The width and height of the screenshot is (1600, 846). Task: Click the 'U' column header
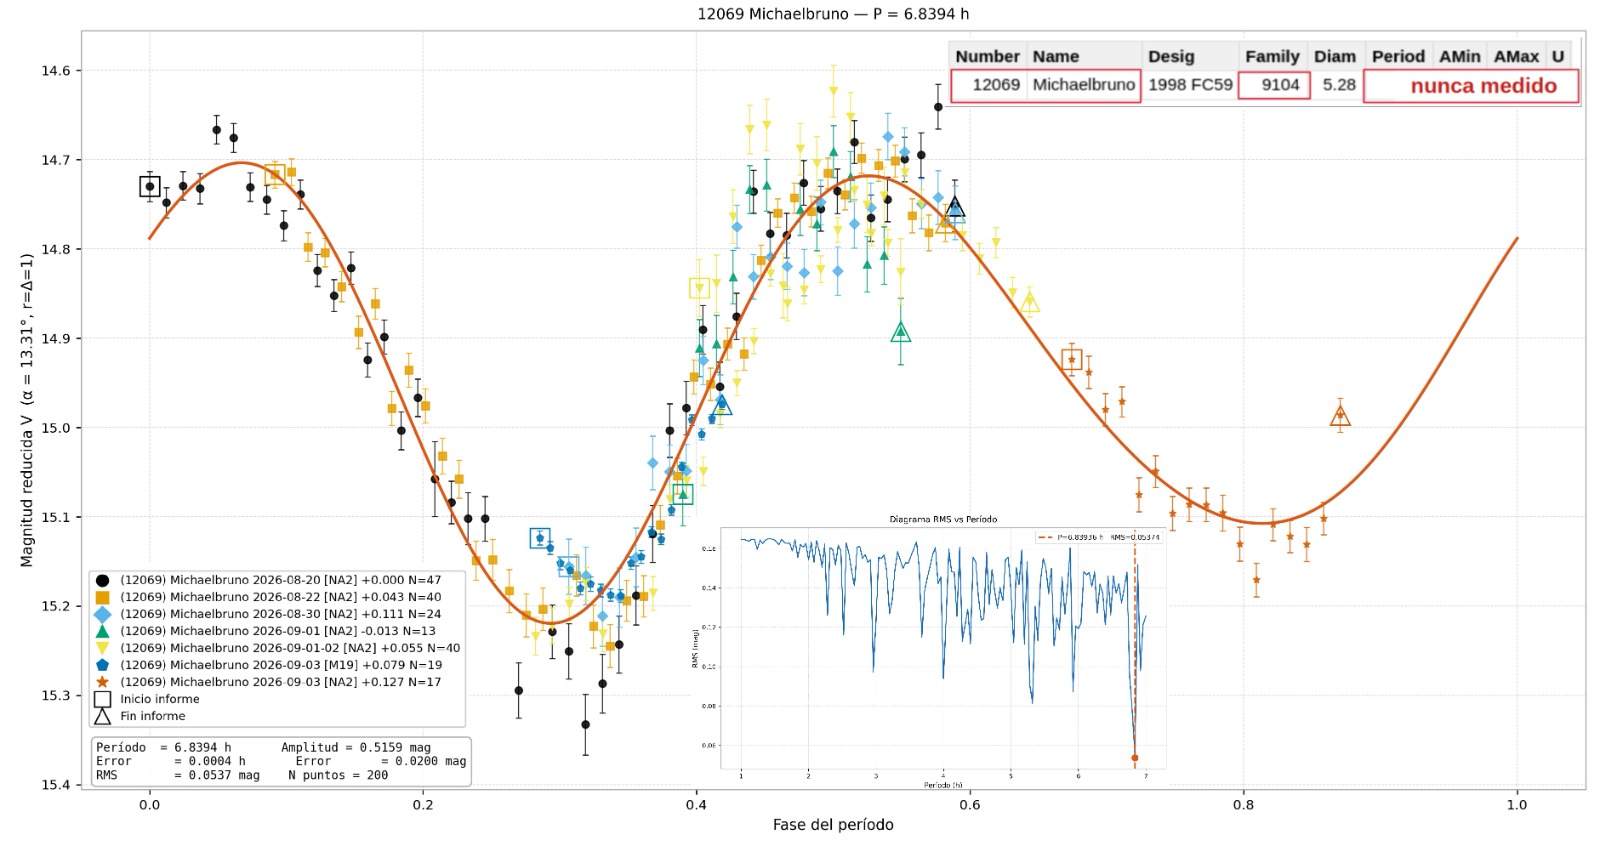1557,56
